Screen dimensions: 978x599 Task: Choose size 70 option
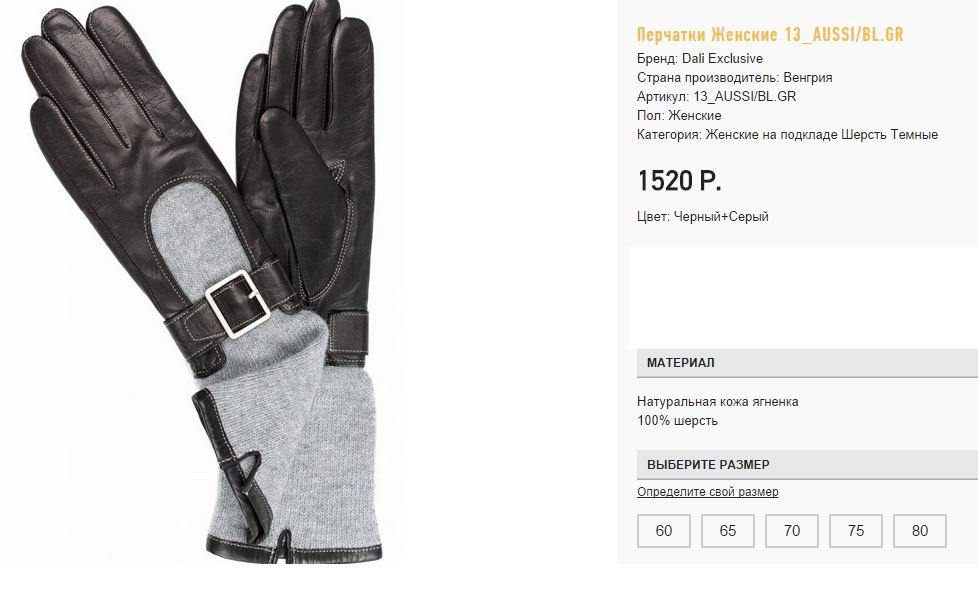(792, 531)
